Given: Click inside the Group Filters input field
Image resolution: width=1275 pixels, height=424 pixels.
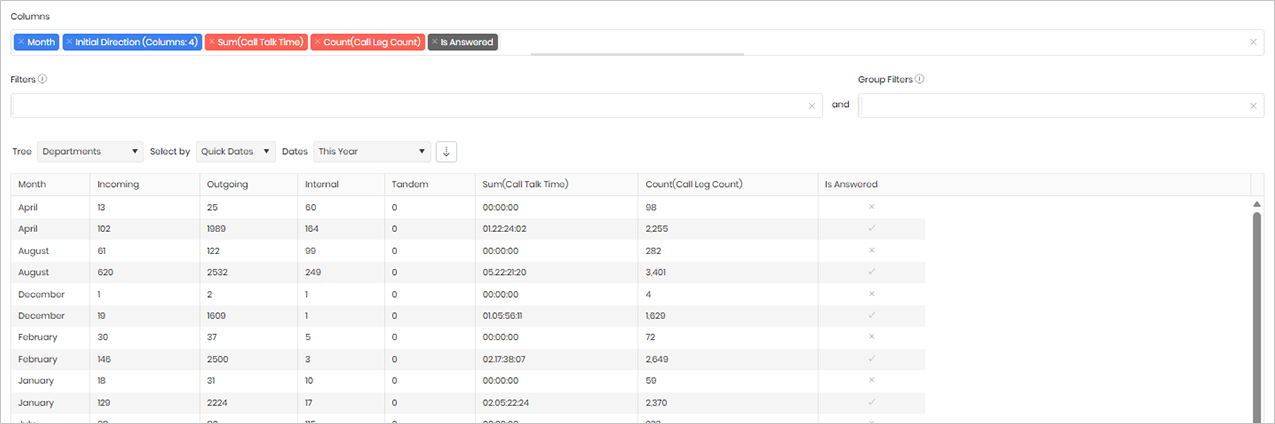Looking at the screenshot, I should pos(1061,106).
